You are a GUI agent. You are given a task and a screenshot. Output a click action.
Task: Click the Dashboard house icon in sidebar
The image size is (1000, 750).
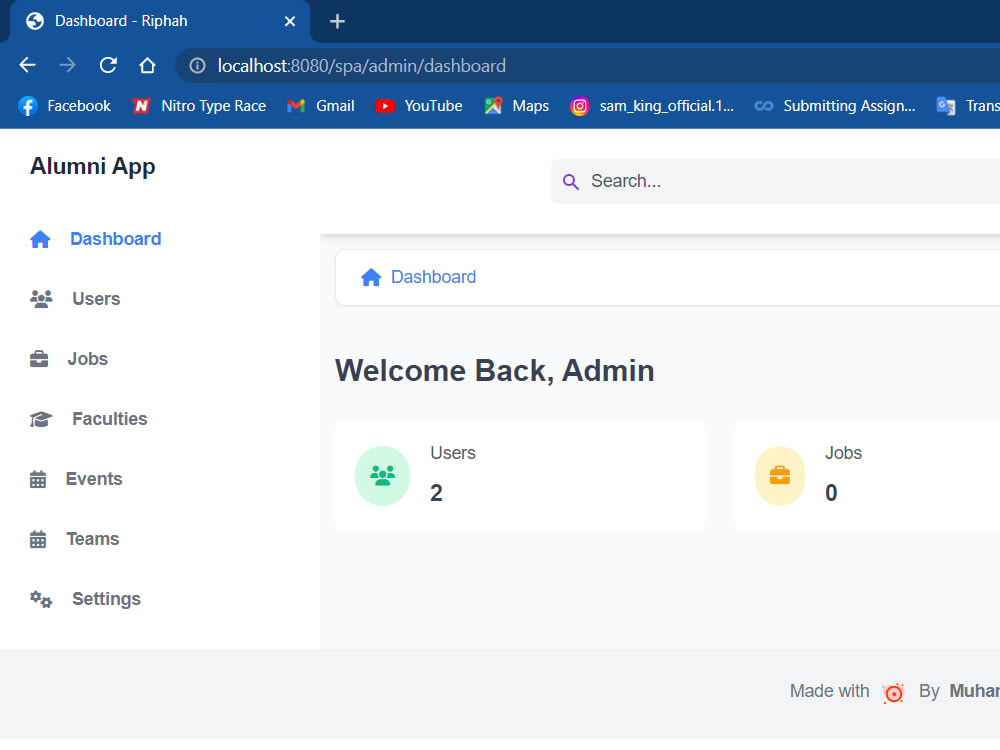[40, 238]
